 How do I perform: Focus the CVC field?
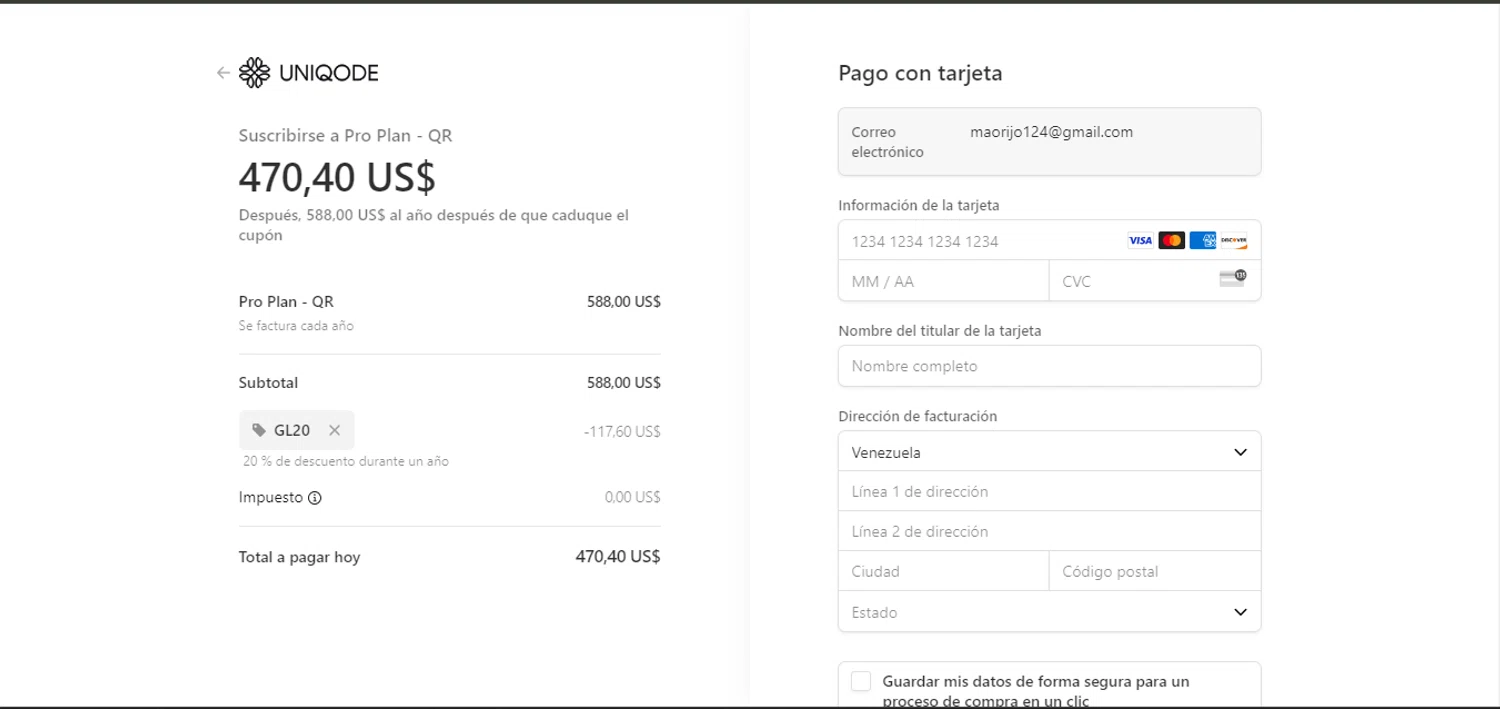pos(1155,281)
